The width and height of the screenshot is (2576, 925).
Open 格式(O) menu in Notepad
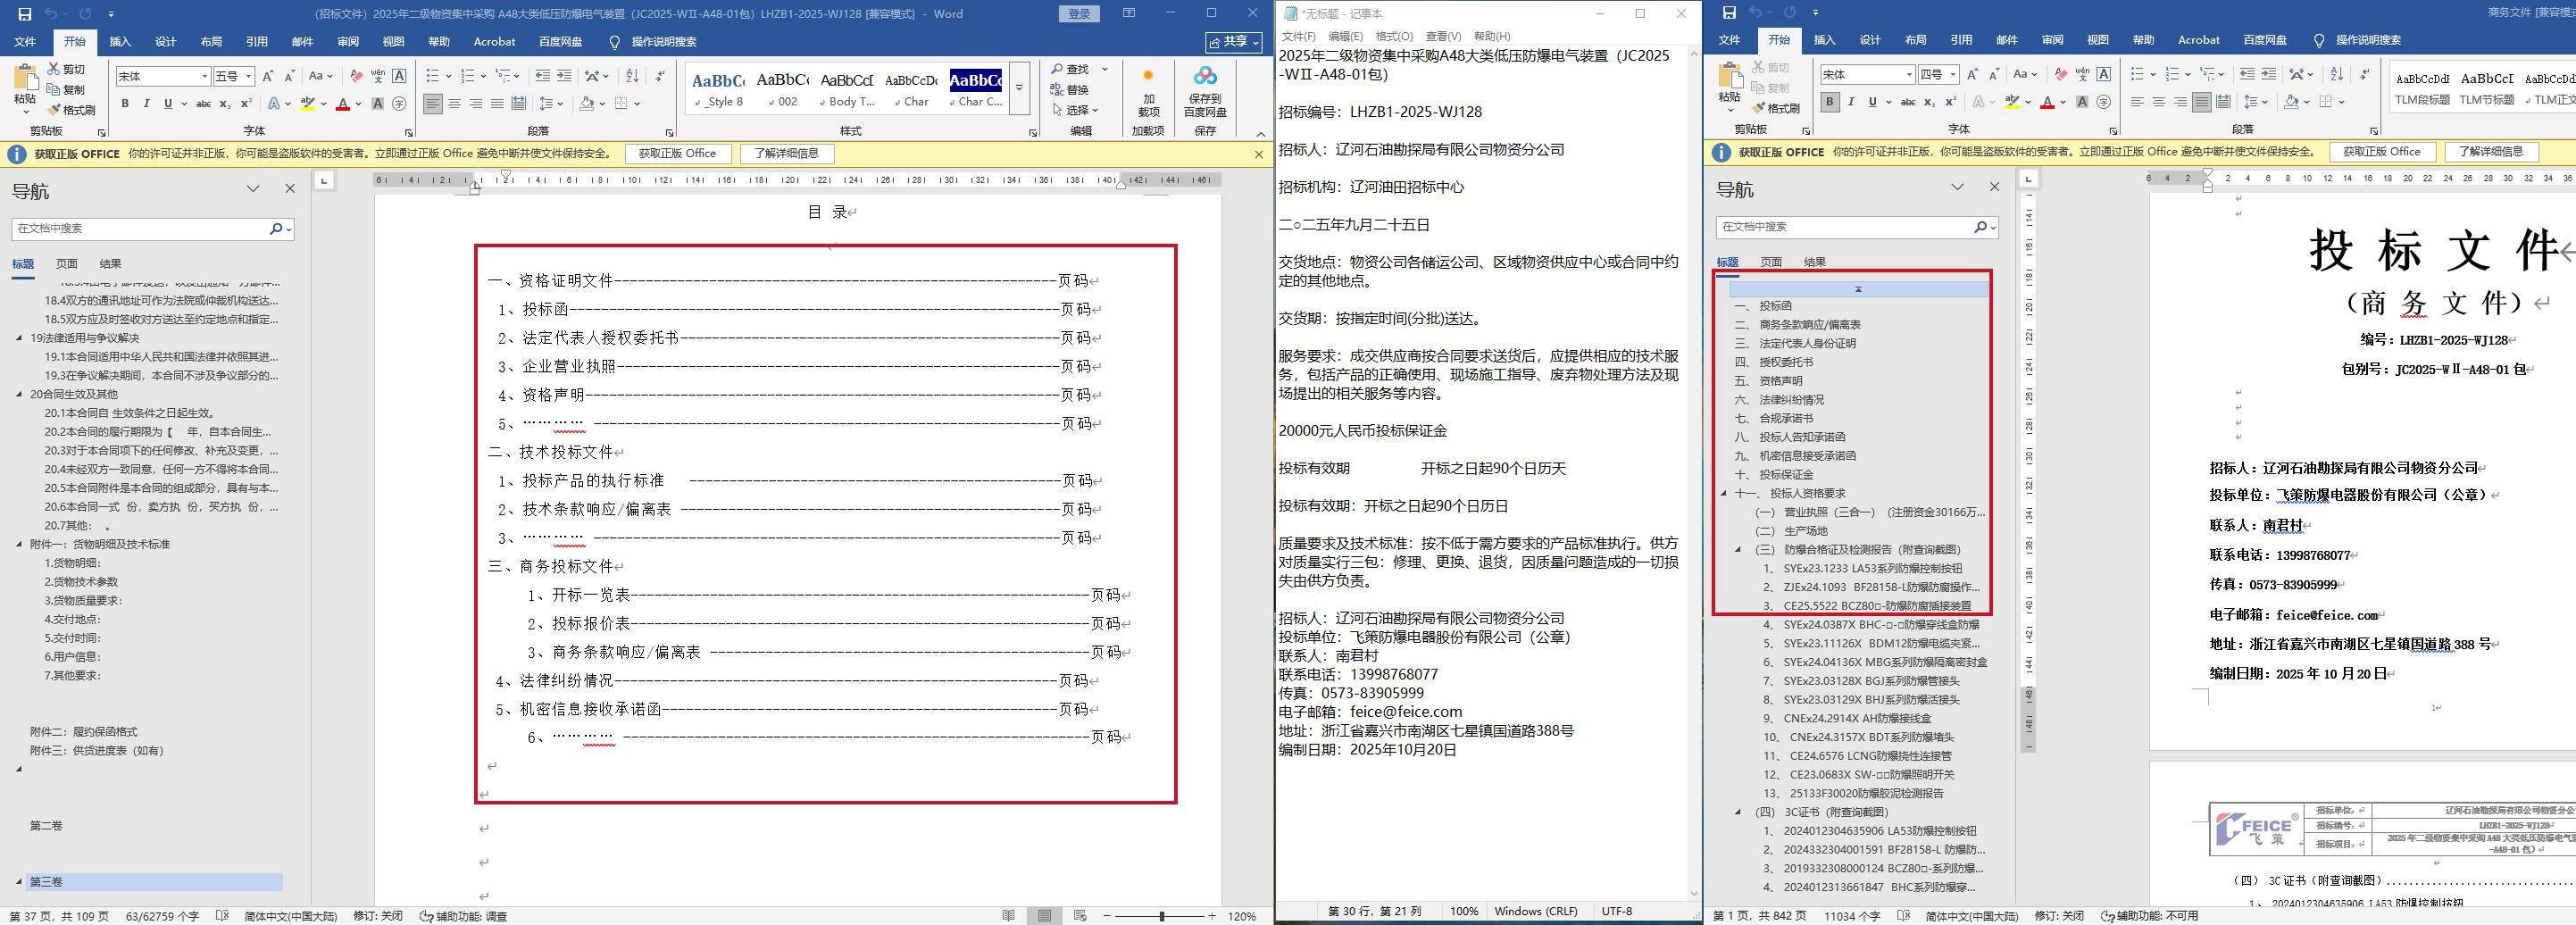(1395, 36)
